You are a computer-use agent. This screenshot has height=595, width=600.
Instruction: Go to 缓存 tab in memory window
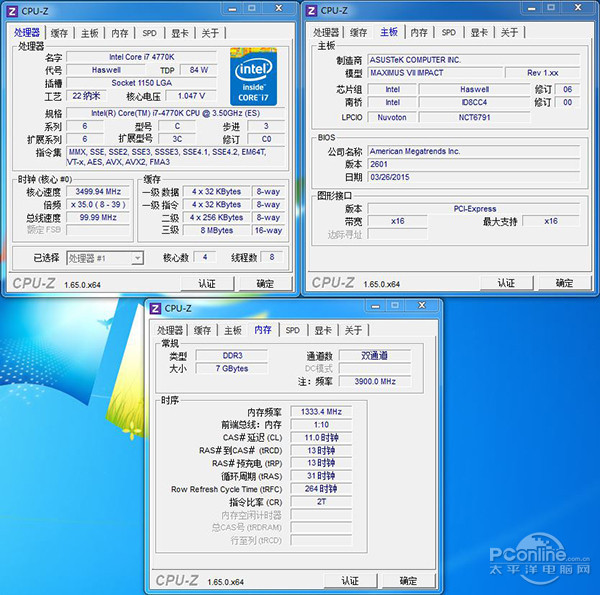pyautogui.click(x=202, y=330)
